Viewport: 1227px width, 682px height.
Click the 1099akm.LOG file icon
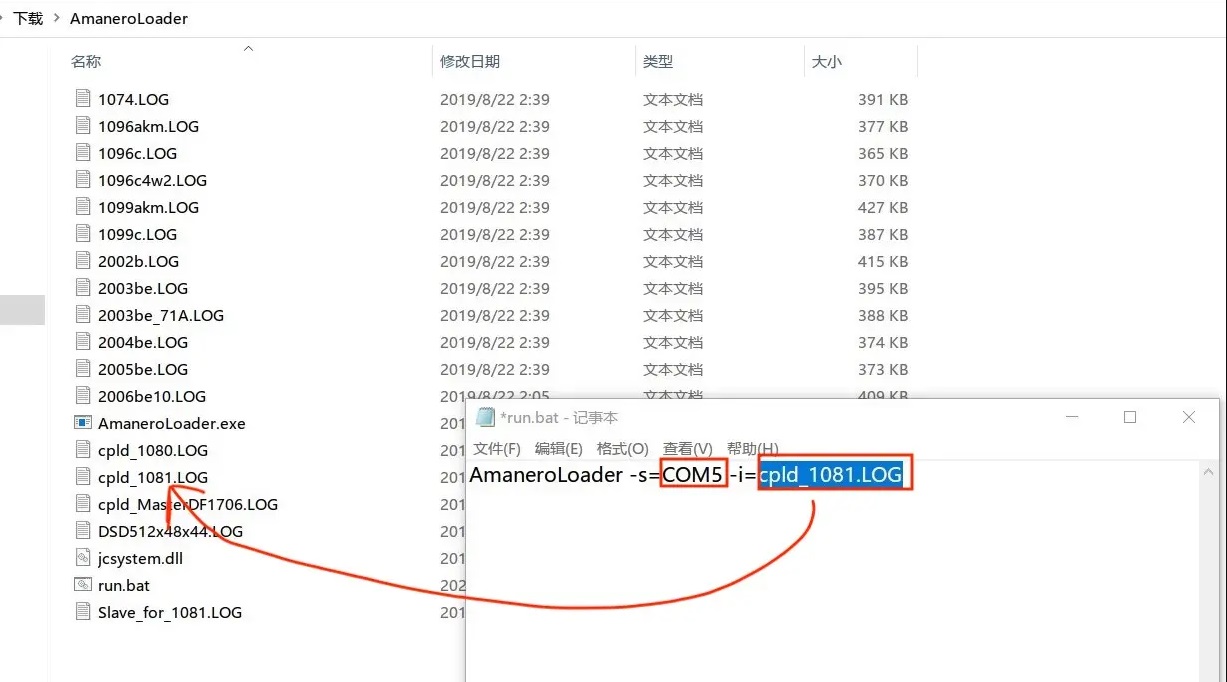(x=82, y=207)
